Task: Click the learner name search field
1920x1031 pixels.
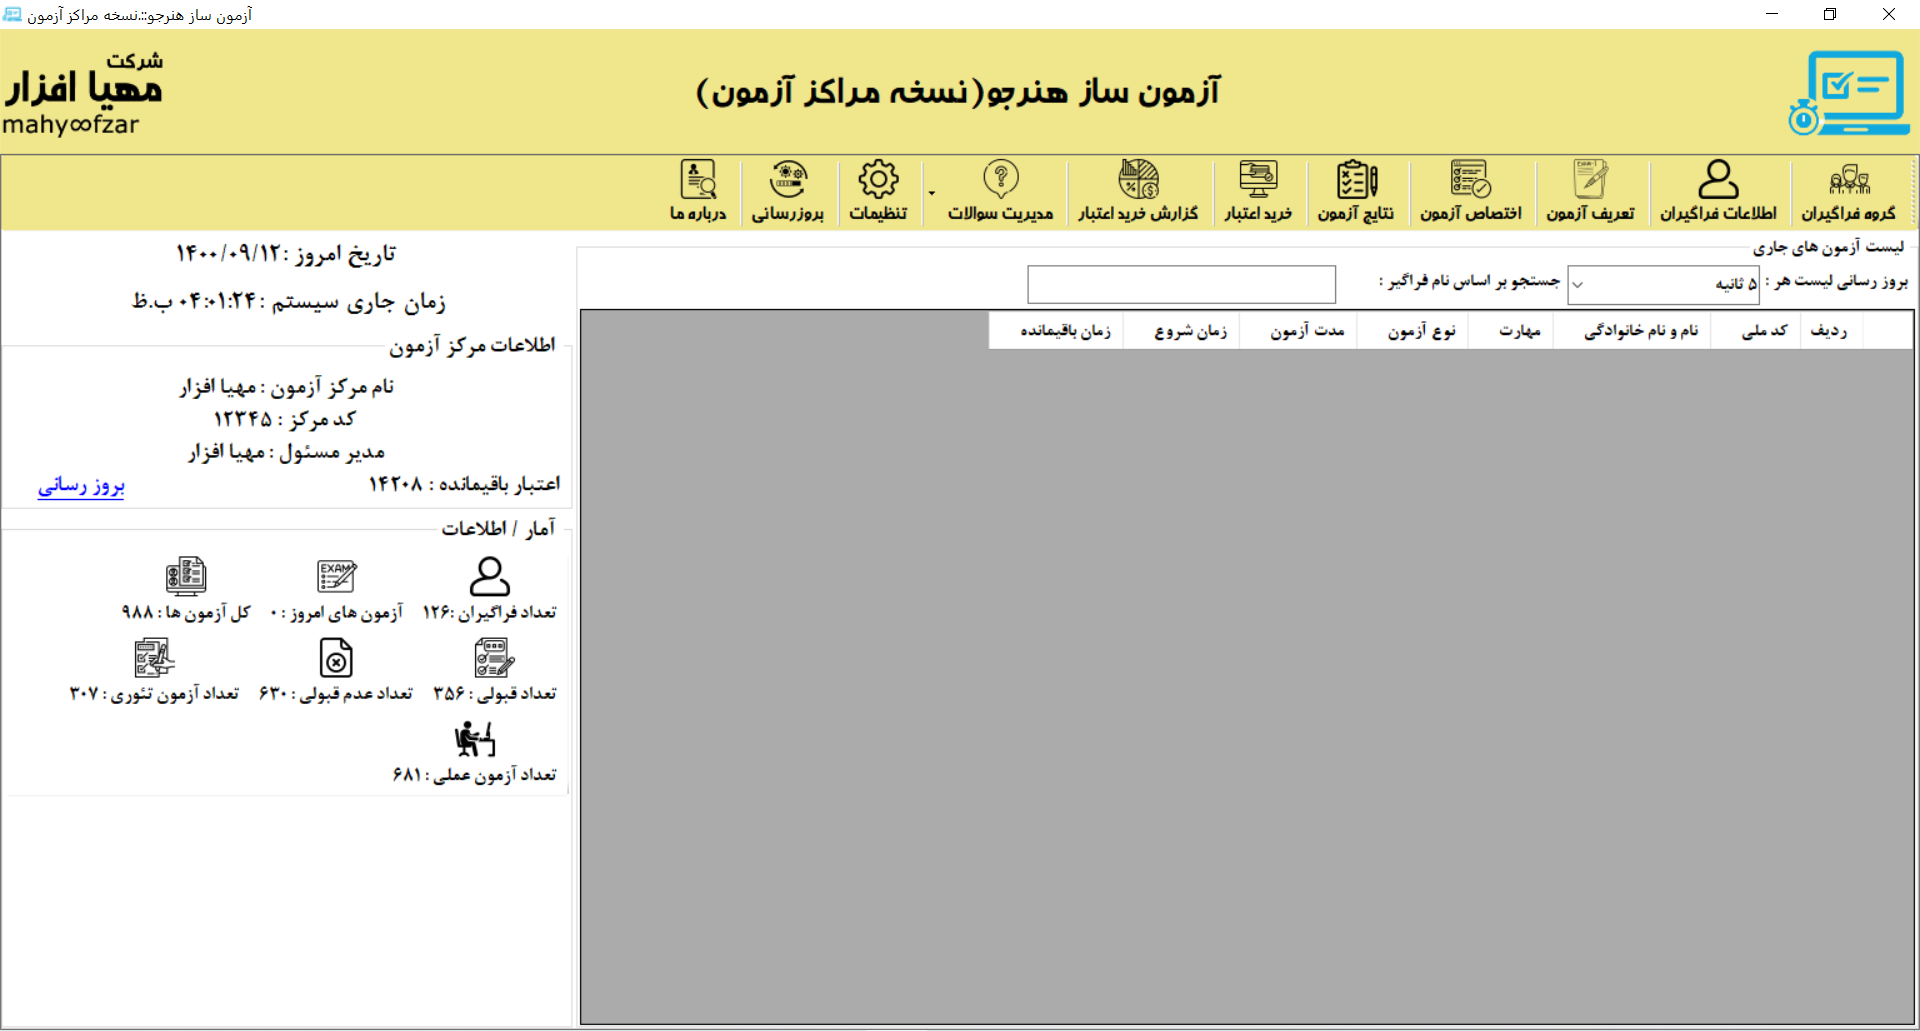Action: coord(1181,285)
